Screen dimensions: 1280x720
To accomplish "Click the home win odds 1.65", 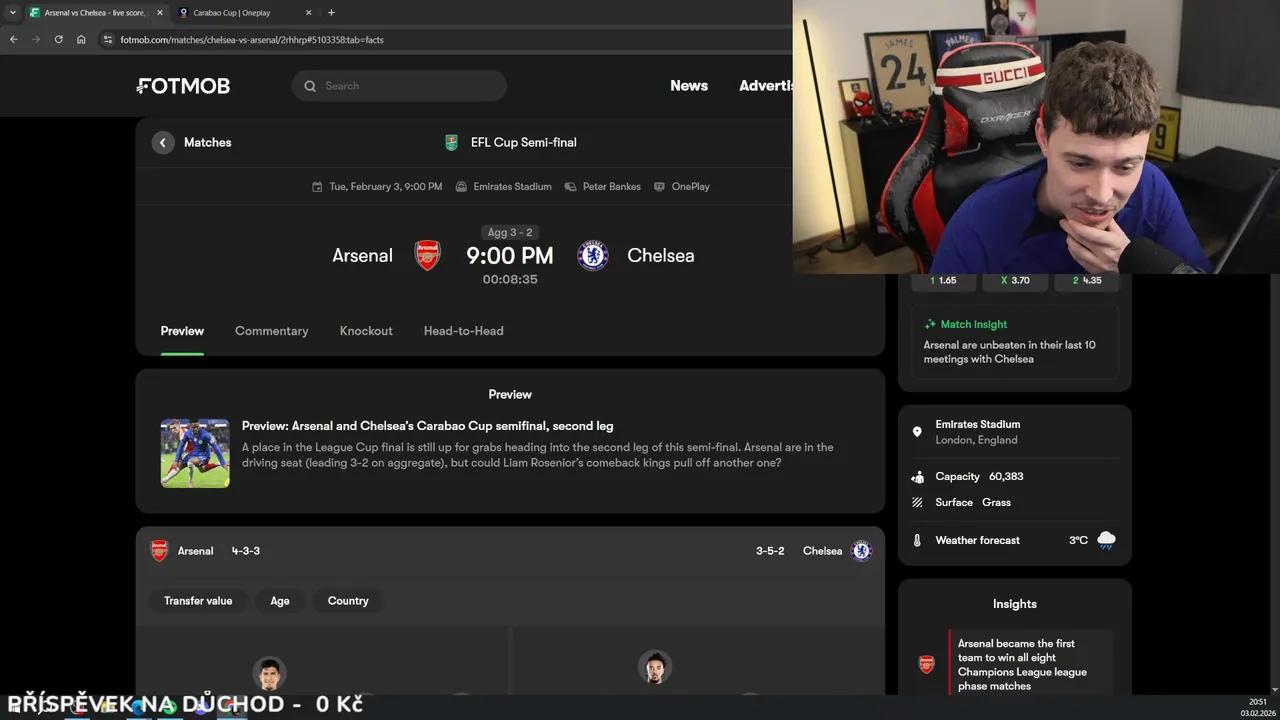I will pos(943,281).
